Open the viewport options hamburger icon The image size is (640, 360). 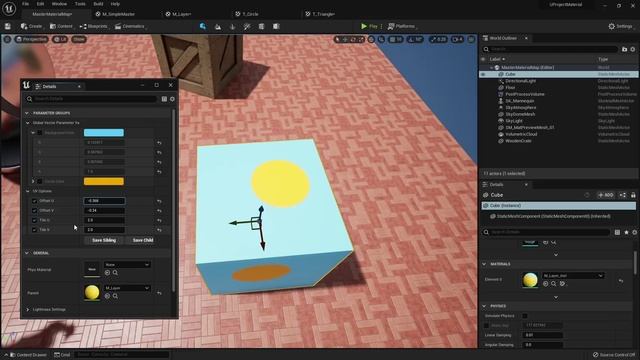7,39
